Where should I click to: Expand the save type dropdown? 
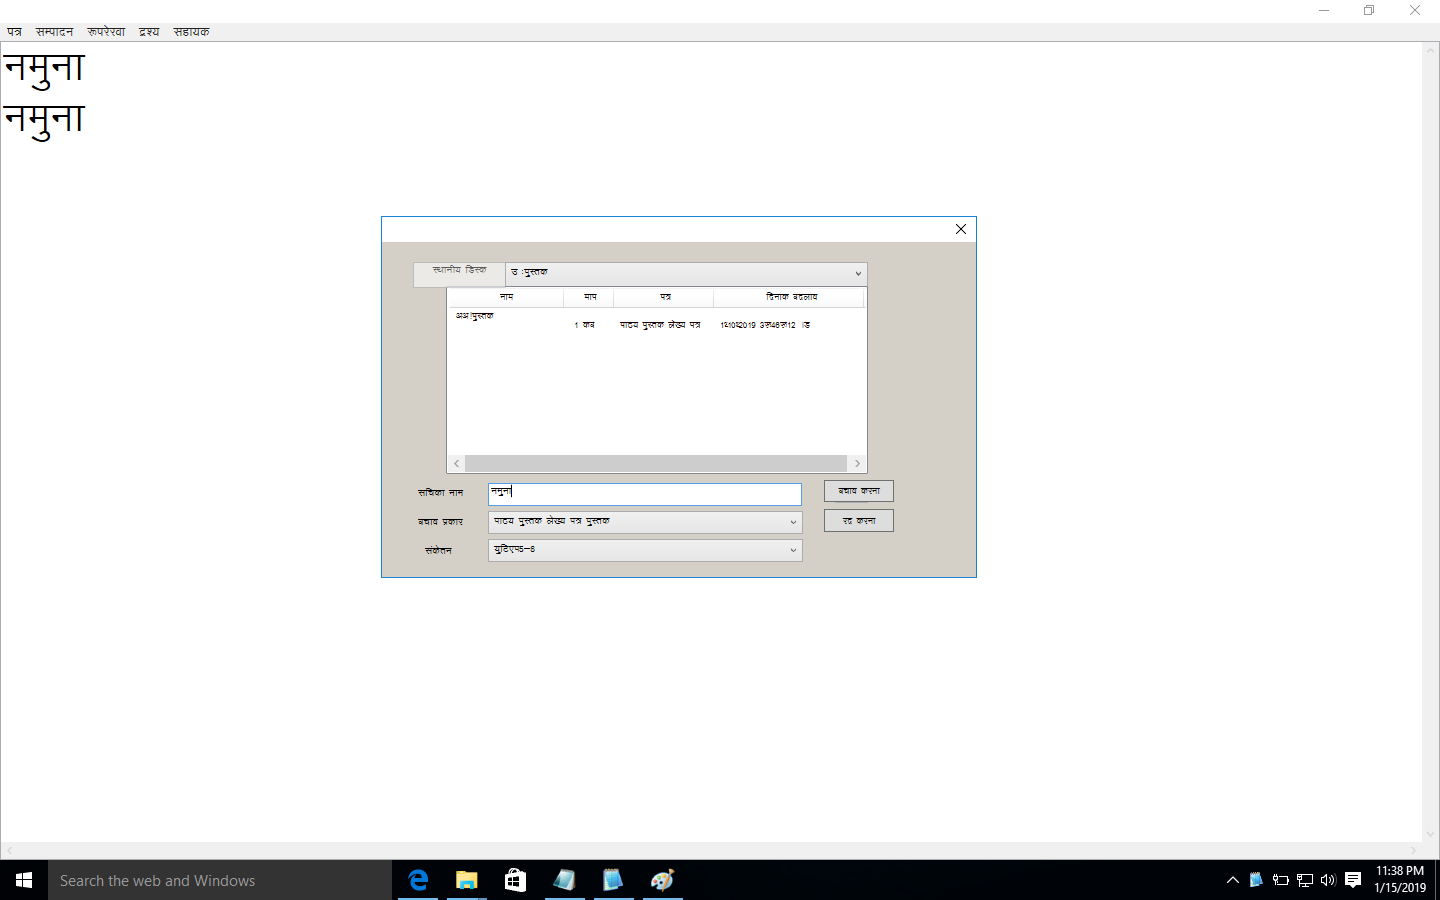793,522
